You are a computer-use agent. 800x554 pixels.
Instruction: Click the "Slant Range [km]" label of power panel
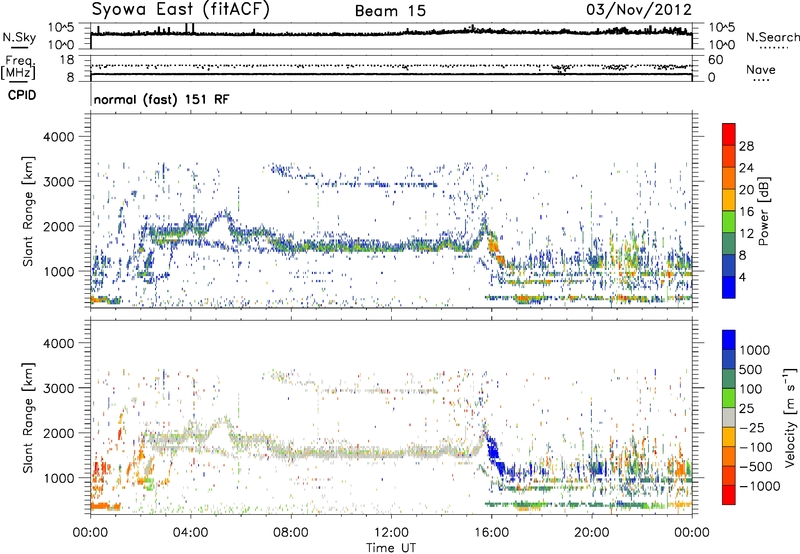(x=28, y=211)
